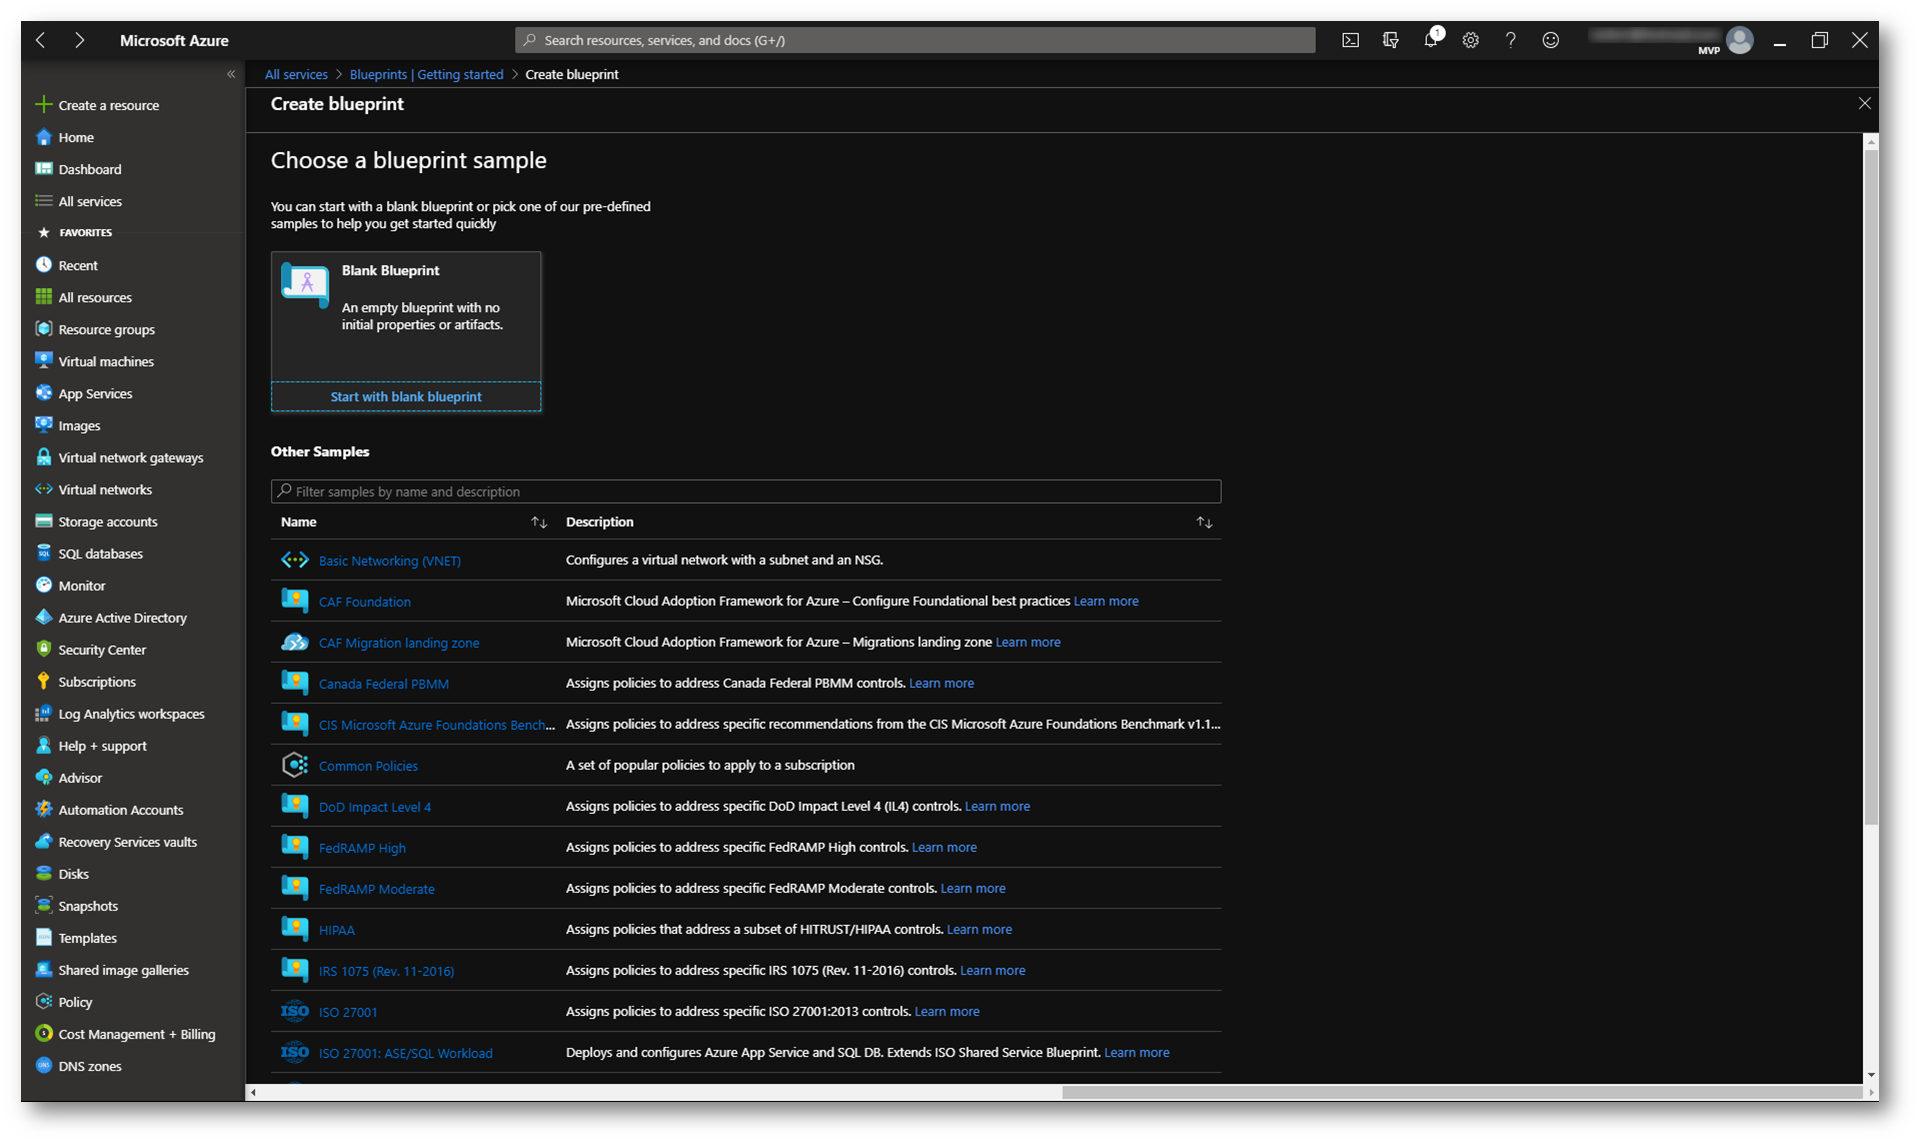Image resolution: width=1921 pixels, height=1144 pixels.
Task: Open the IRS 1075 (Rev. 11-2016) sample
Action: click(x=386, y=970)
